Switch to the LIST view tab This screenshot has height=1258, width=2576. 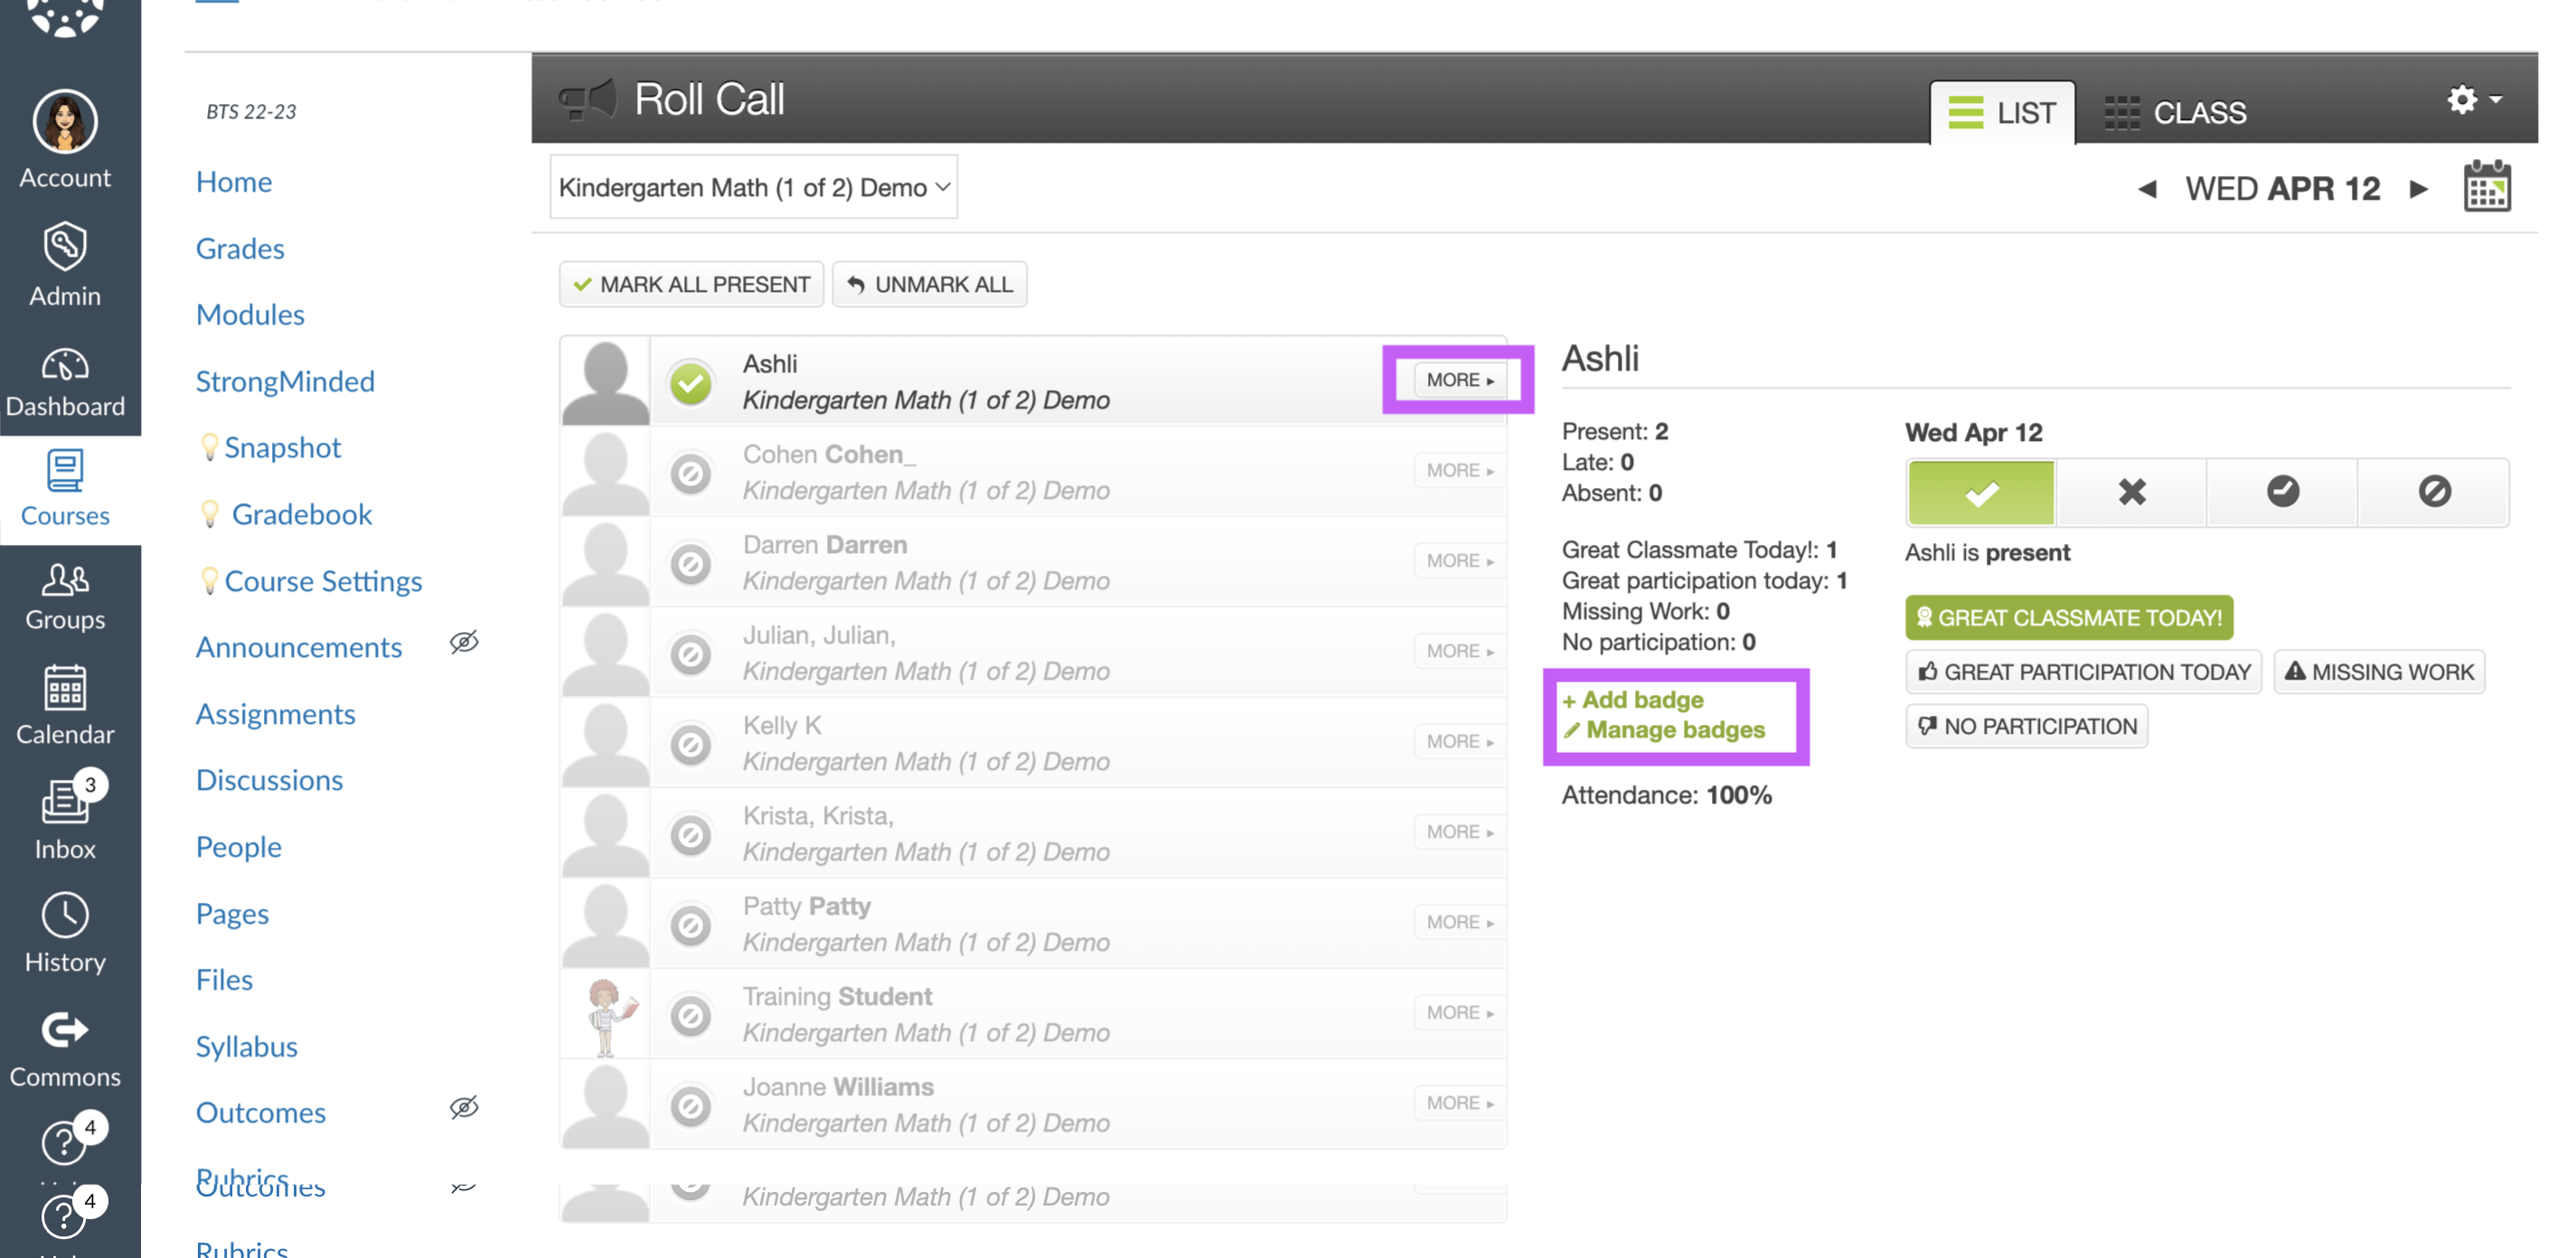click(x=2002, y=112)
